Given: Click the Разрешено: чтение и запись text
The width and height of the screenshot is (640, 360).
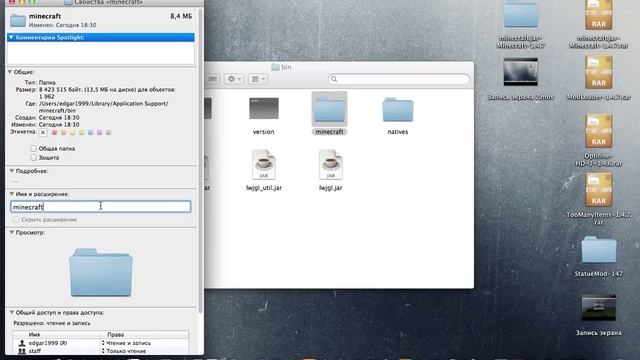Looking at the screenshot, I should (x=52, y=323).
